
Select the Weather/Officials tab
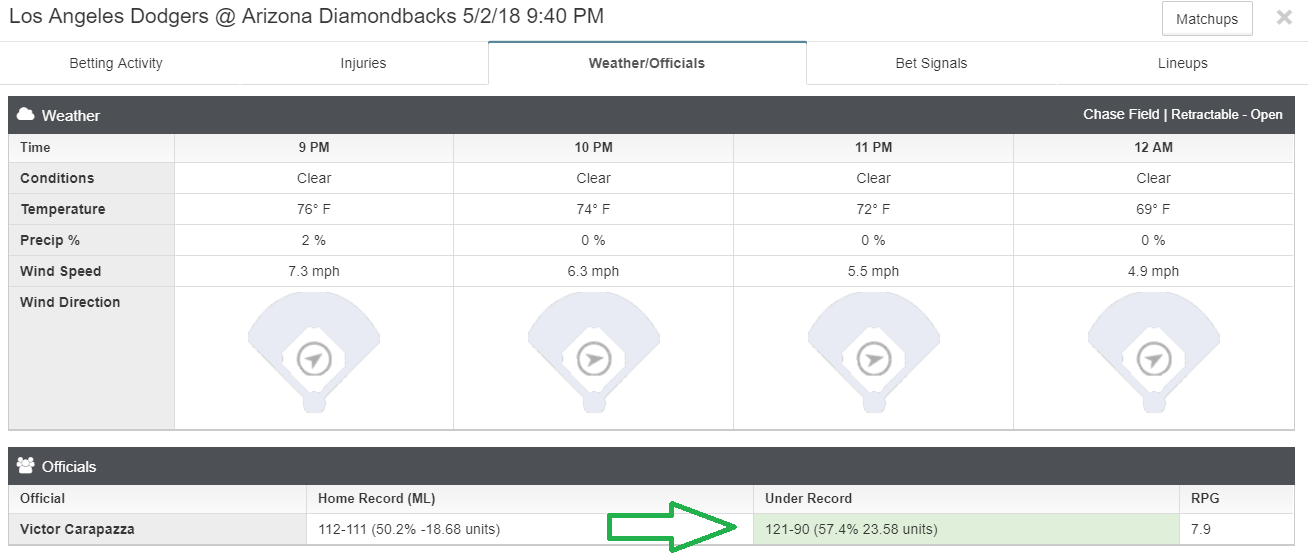tap(647, 63)
